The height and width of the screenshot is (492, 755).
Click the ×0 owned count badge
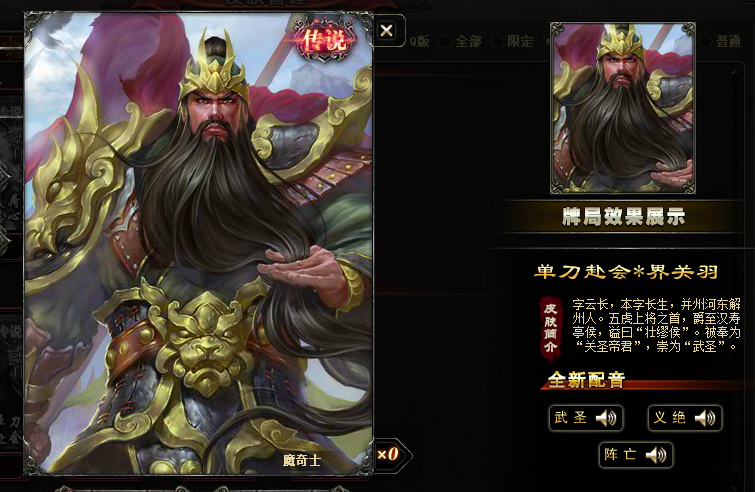click(389, 454)
